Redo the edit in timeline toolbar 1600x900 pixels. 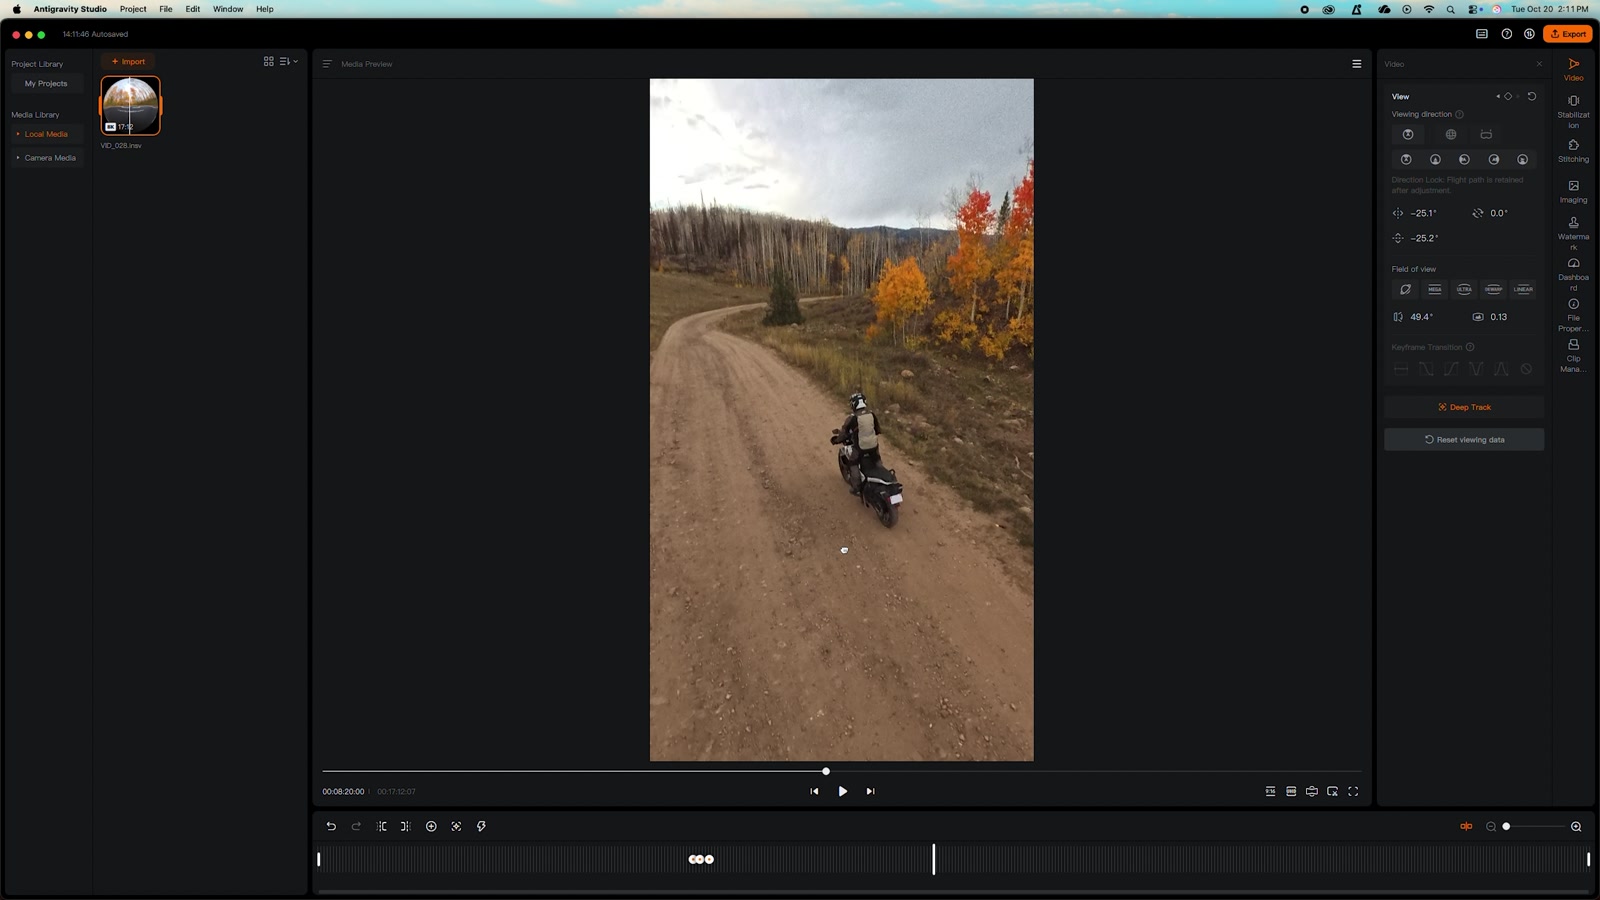(x=356, y=826)
